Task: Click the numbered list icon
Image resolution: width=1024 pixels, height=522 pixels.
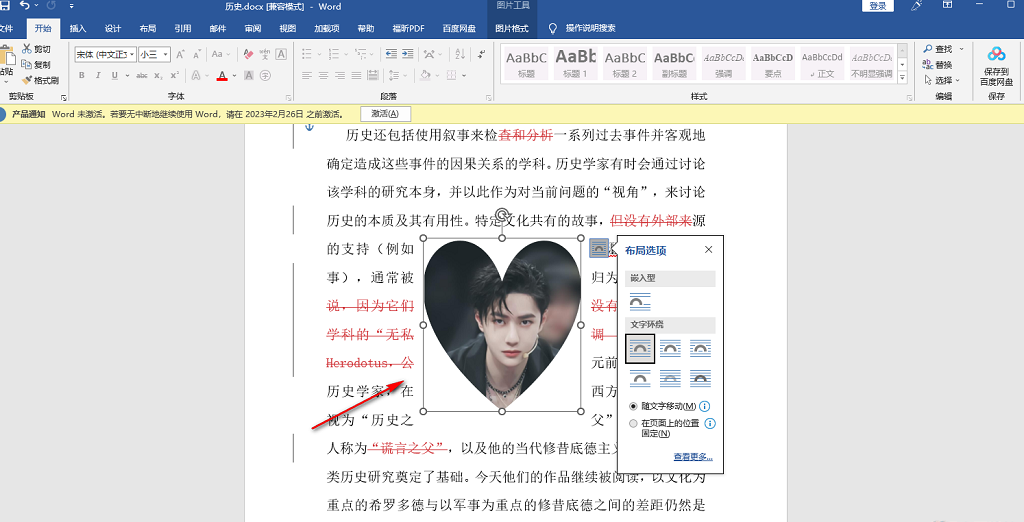Action: (334, 54)
